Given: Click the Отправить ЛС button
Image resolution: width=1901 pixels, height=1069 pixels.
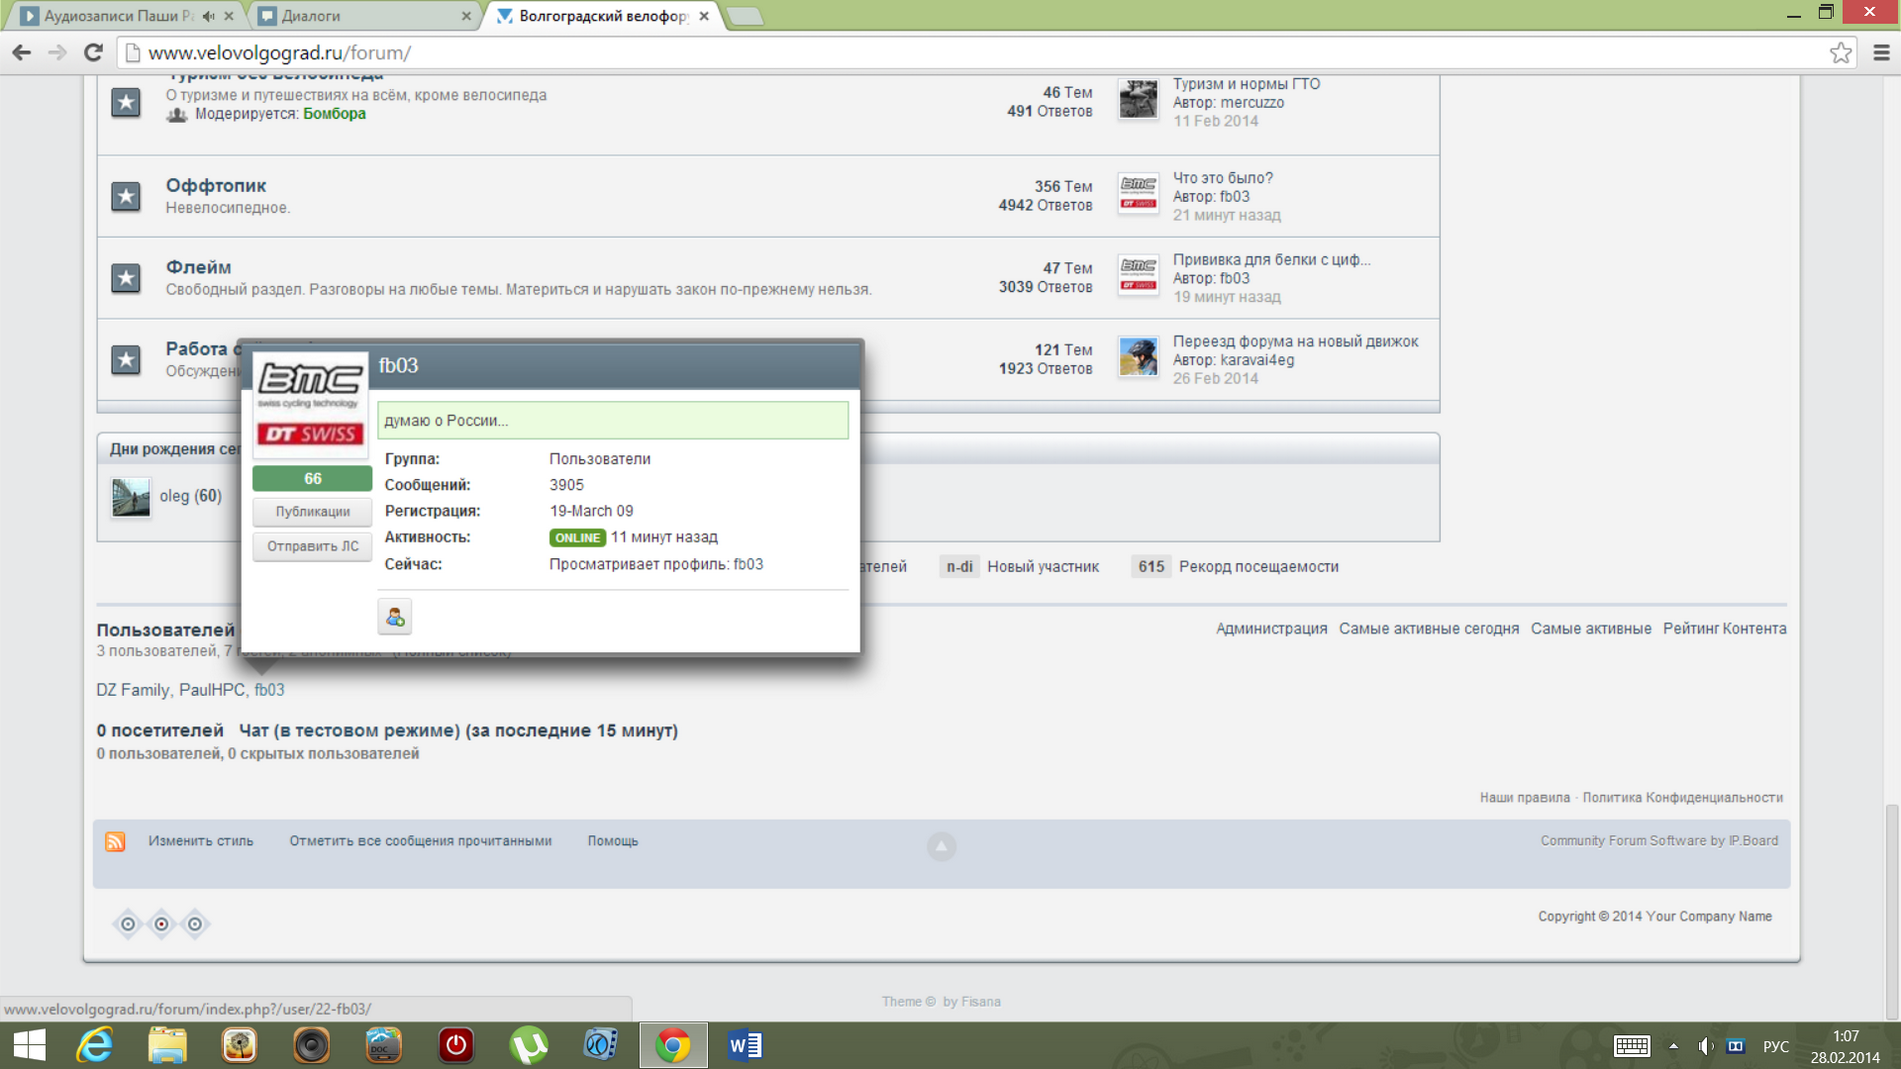Looking at the screenshot, I should coord(312,546).
